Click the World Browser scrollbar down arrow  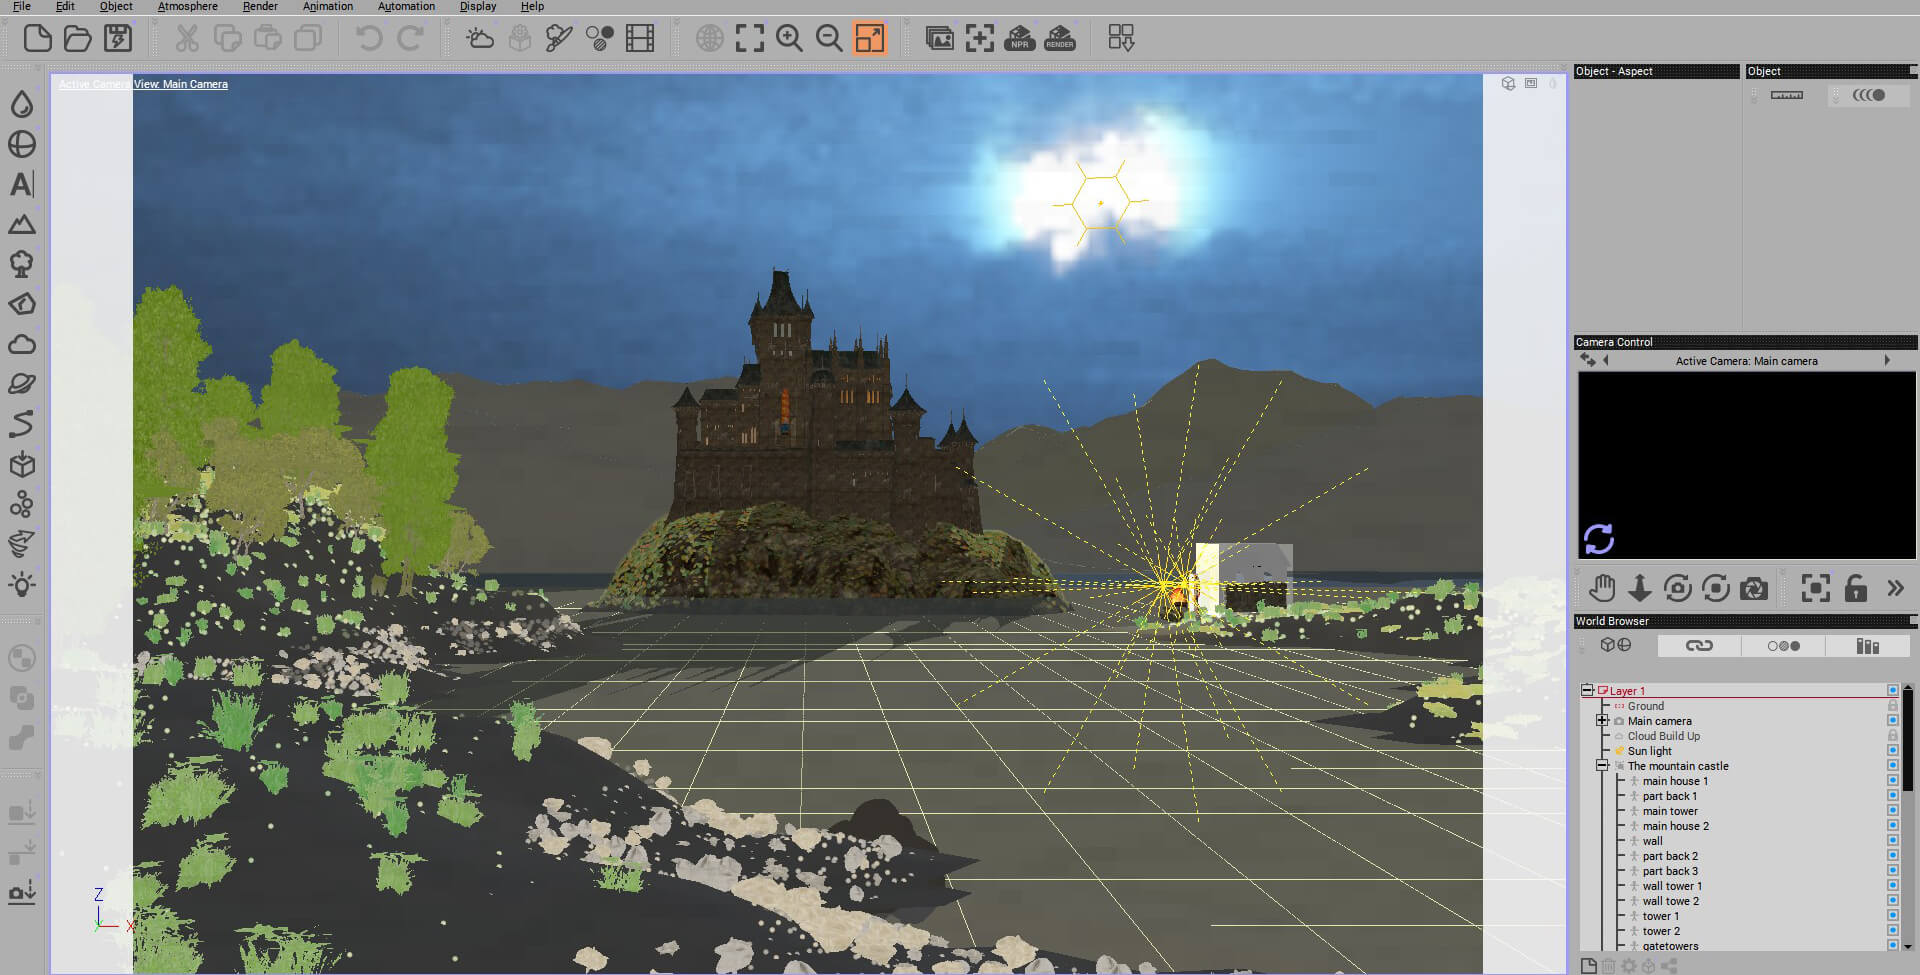click(1908, 945)
